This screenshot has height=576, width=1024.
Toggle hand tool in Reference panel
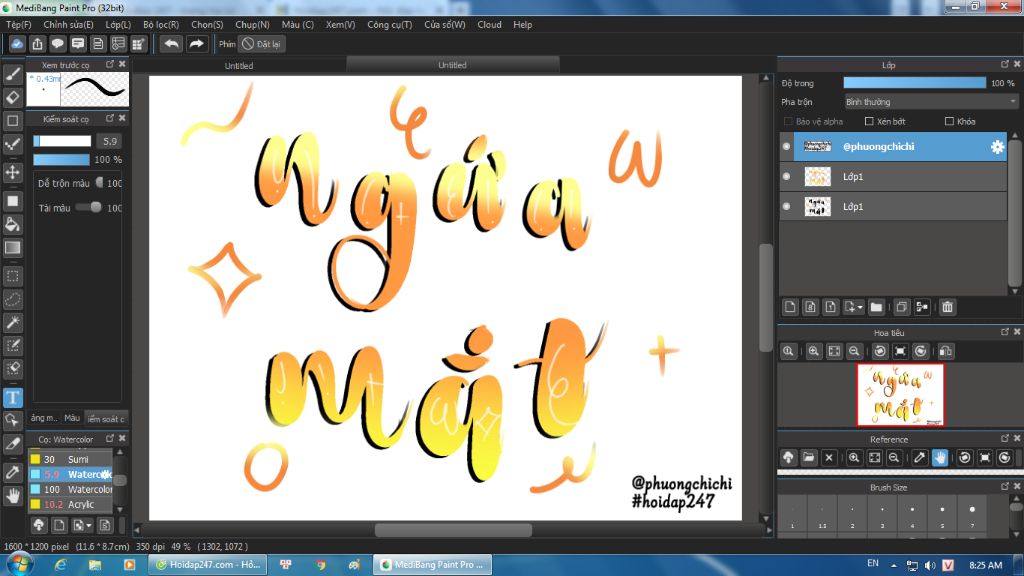click(x=940, y=458)
